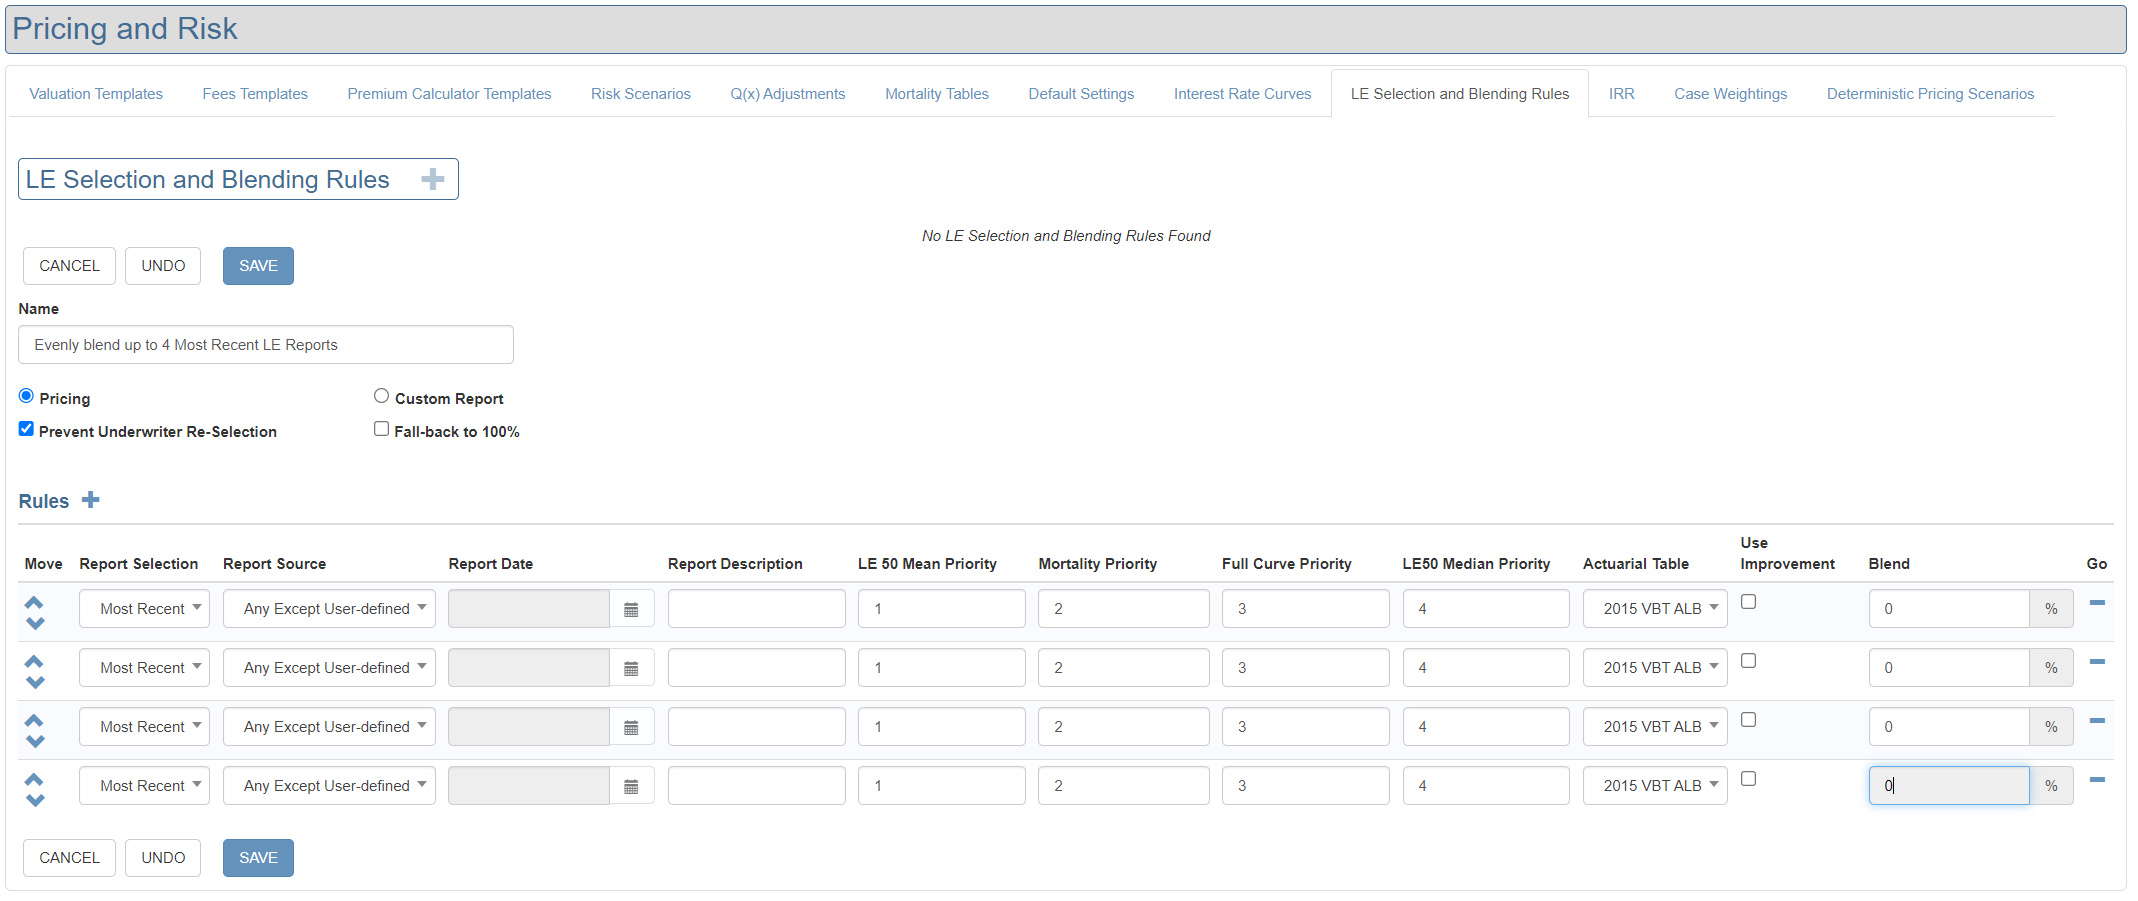This screenshot has height=901, width=2138.
Task: Uncheck Prevent Underwriter Re-Selection
Action: [x=26, y=429]
